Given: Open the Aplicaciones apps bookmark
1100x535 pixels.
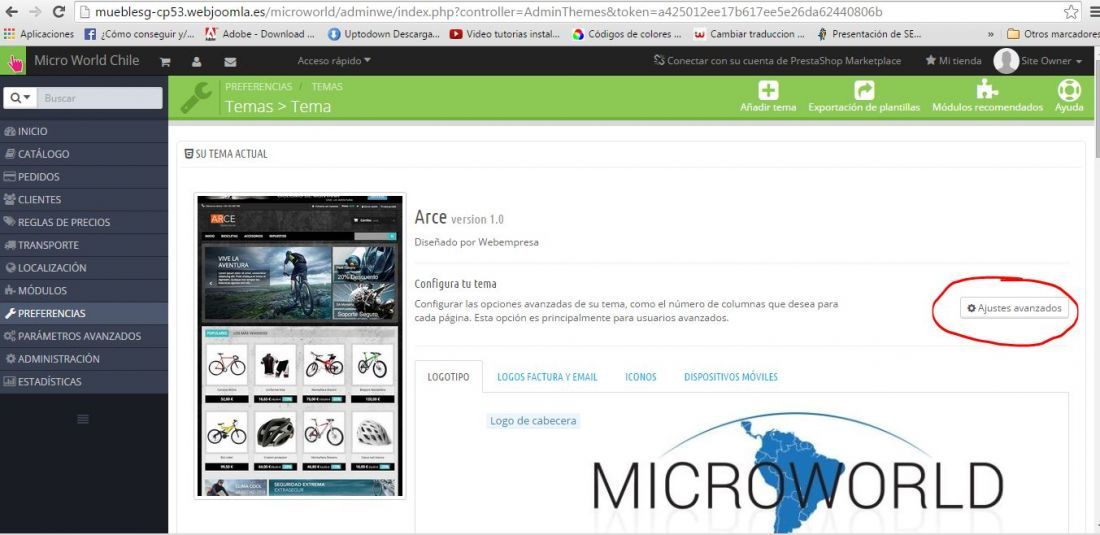Looking at the screenshot, I should click(39, 34).
